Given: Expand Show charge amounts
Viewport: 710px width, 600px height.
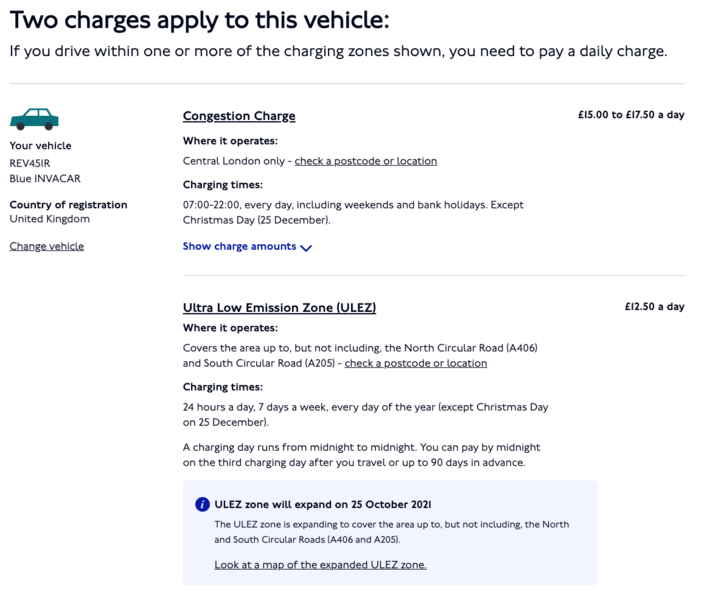Looking at the screenshot, I should [x=247, y=246].
